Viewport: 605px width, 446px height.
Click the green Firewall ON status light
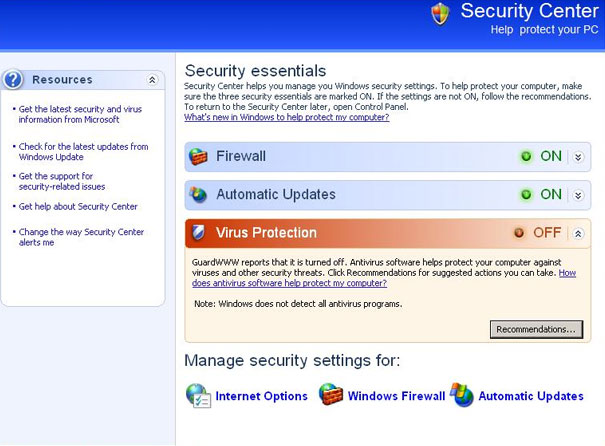pyautogui.click(x=526, y=157)
